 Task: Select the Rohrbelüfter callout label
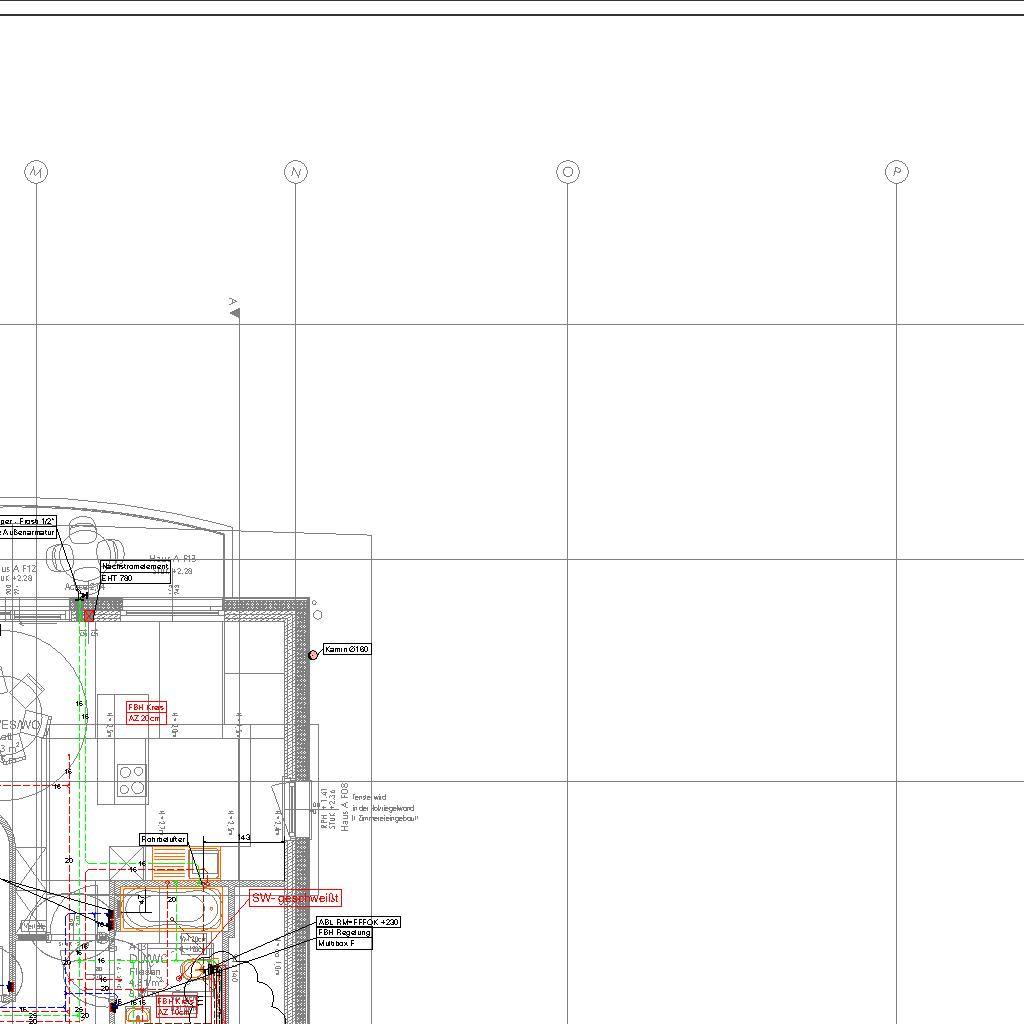click(163, 839)
